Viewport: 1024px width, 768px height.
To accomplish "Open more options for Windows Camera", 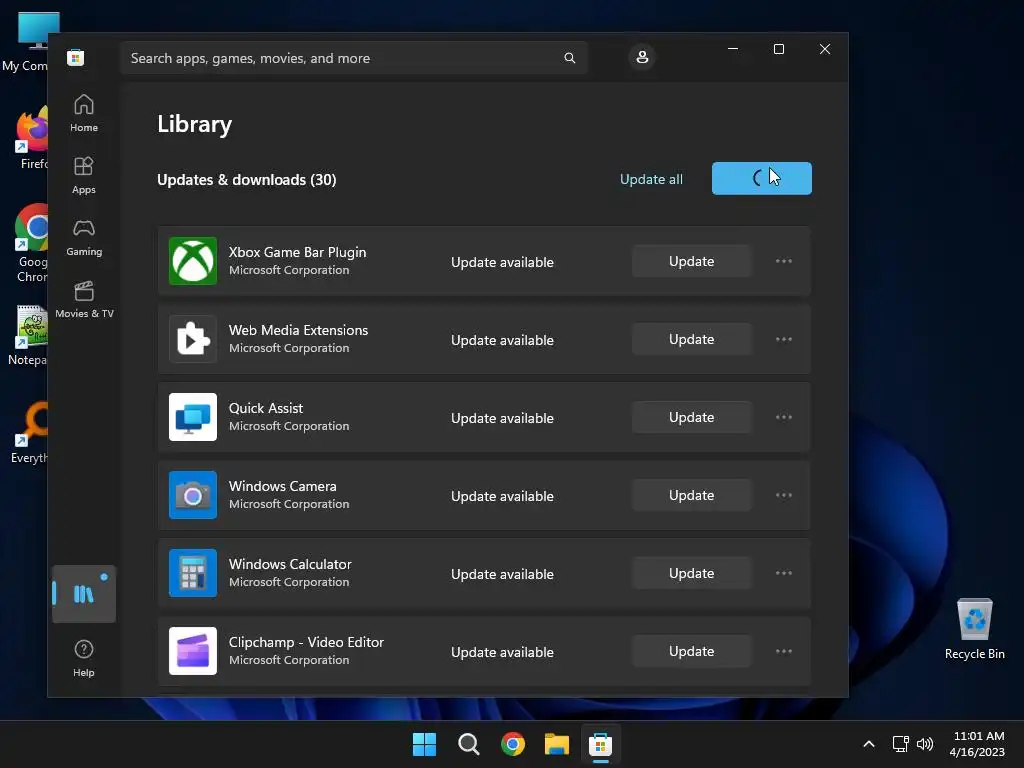I will point(784,495).
